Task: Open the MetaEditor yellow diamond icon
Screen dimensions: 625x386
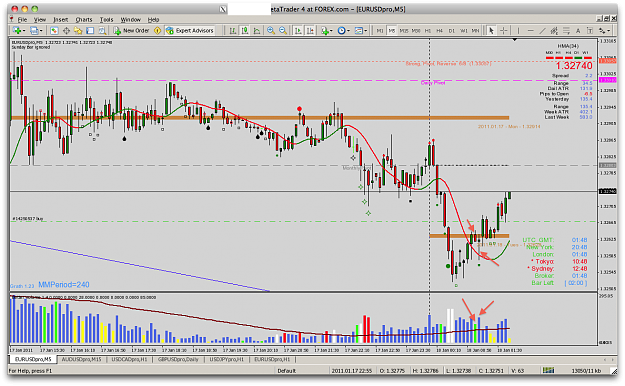Action: (x=157, y=31)
